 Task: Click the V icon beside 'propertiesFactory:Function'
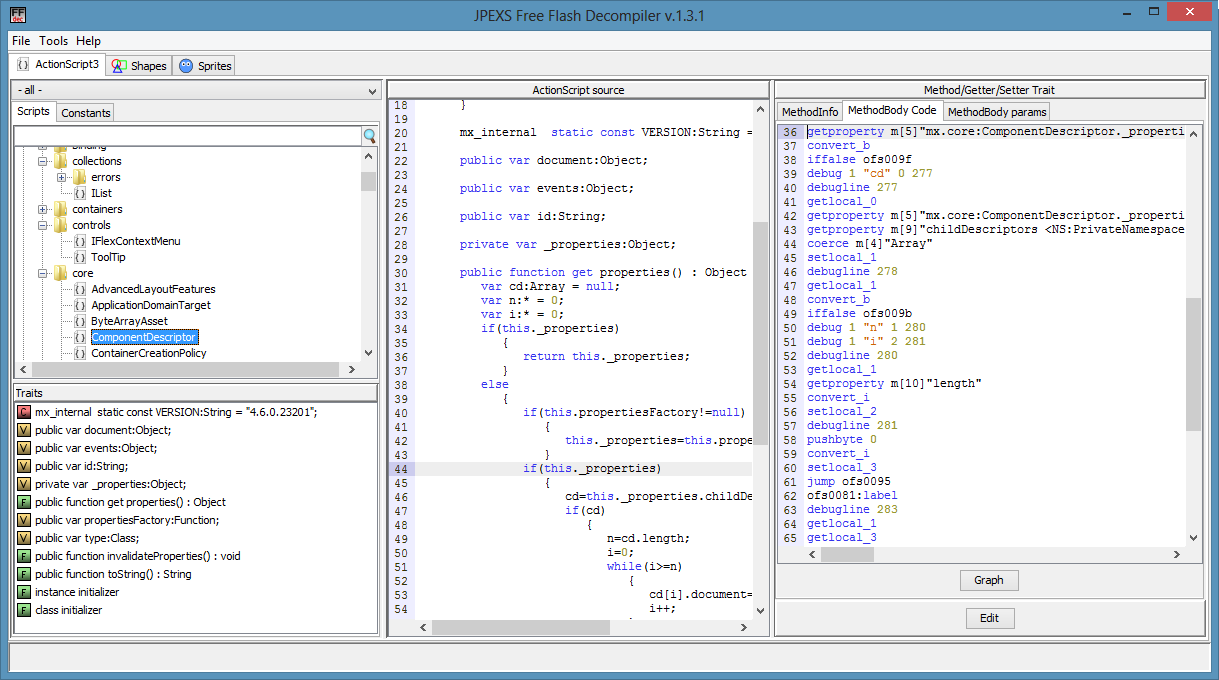[x=24, y=520]
